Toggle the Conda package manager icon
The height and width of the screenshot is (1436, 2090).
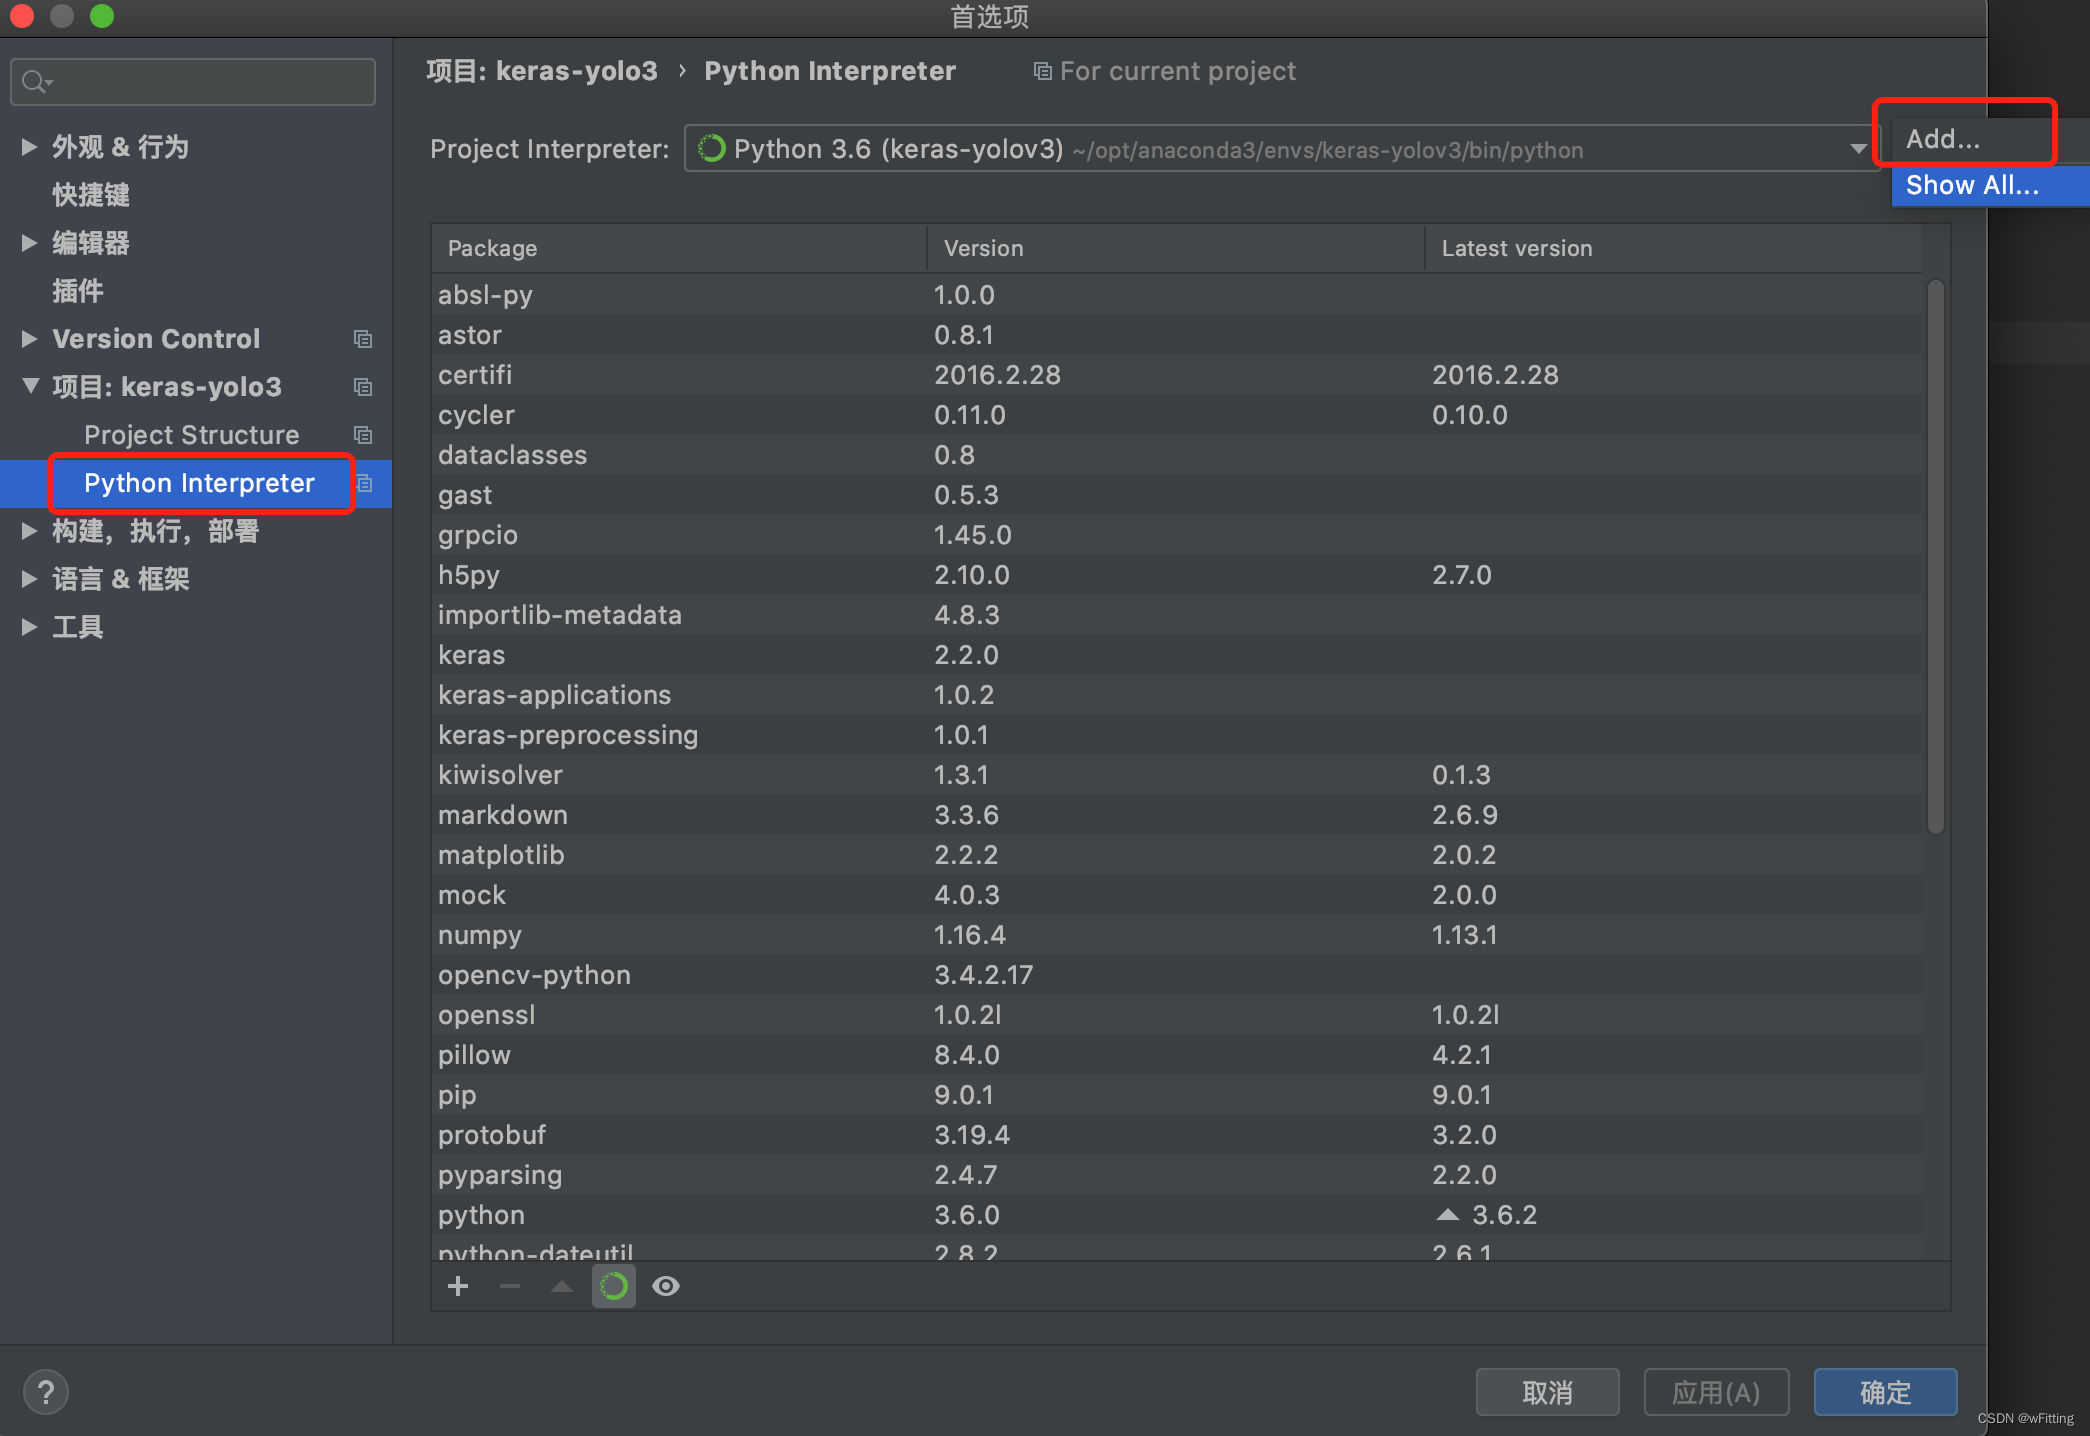click(614, 1286)
